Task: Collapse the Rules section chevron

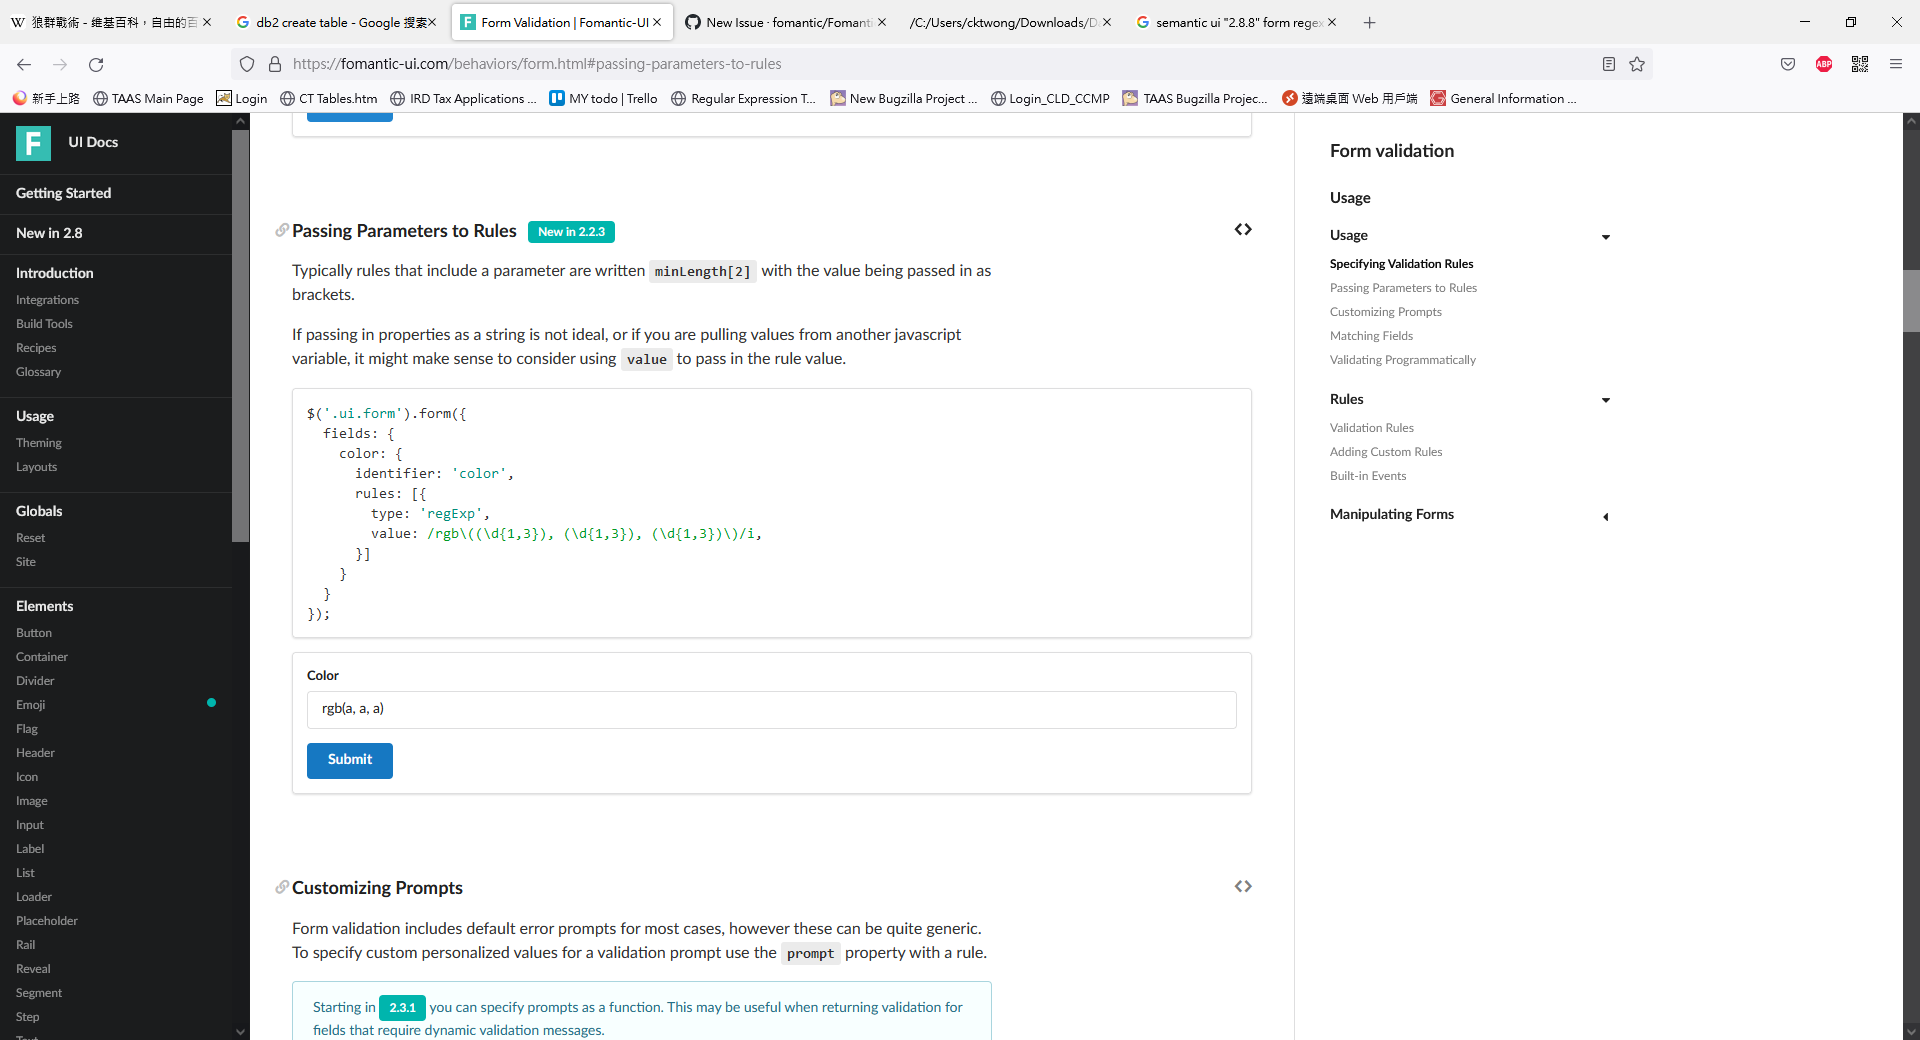Action: tap(1606, 399)
